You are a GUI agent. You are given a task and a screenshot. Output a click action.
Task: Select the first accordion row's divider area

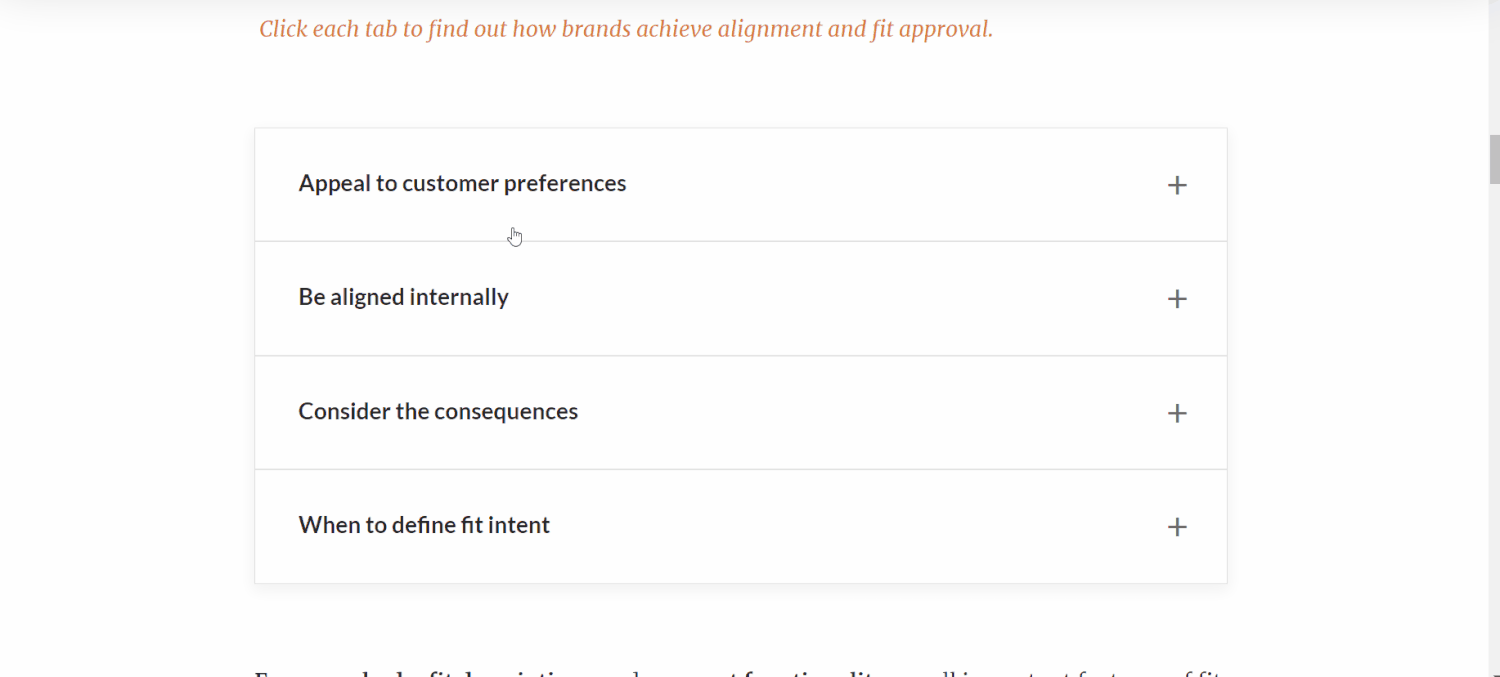pos(740,240)
